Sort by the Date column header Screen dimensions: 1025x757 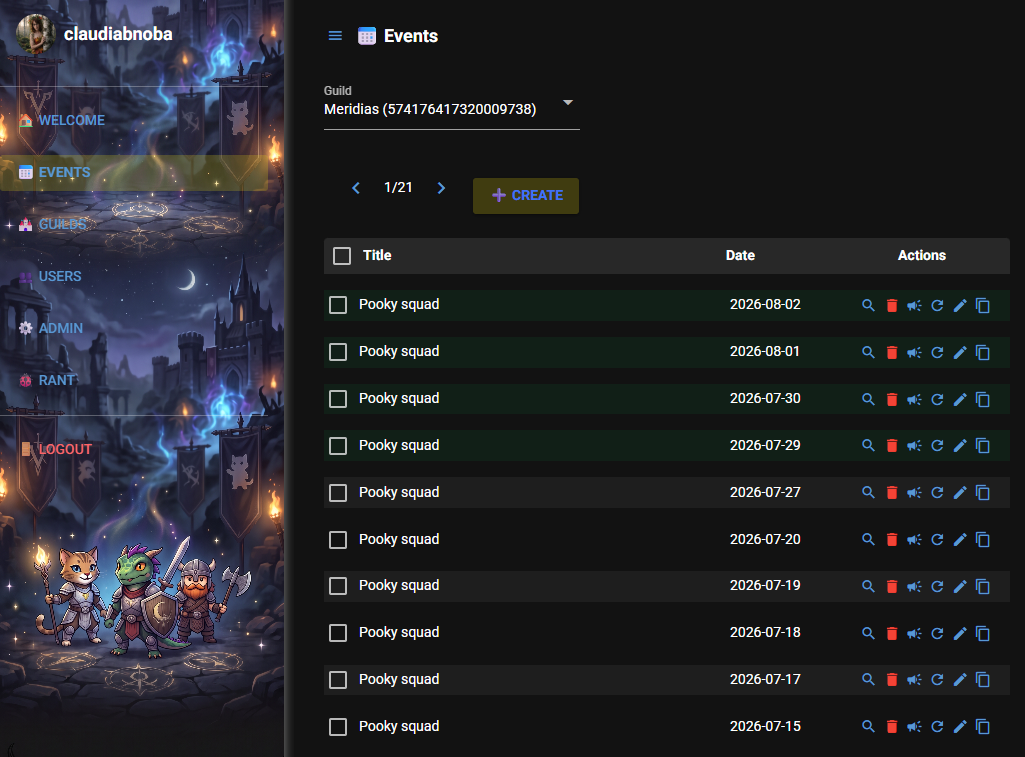[x=740, y=256]
